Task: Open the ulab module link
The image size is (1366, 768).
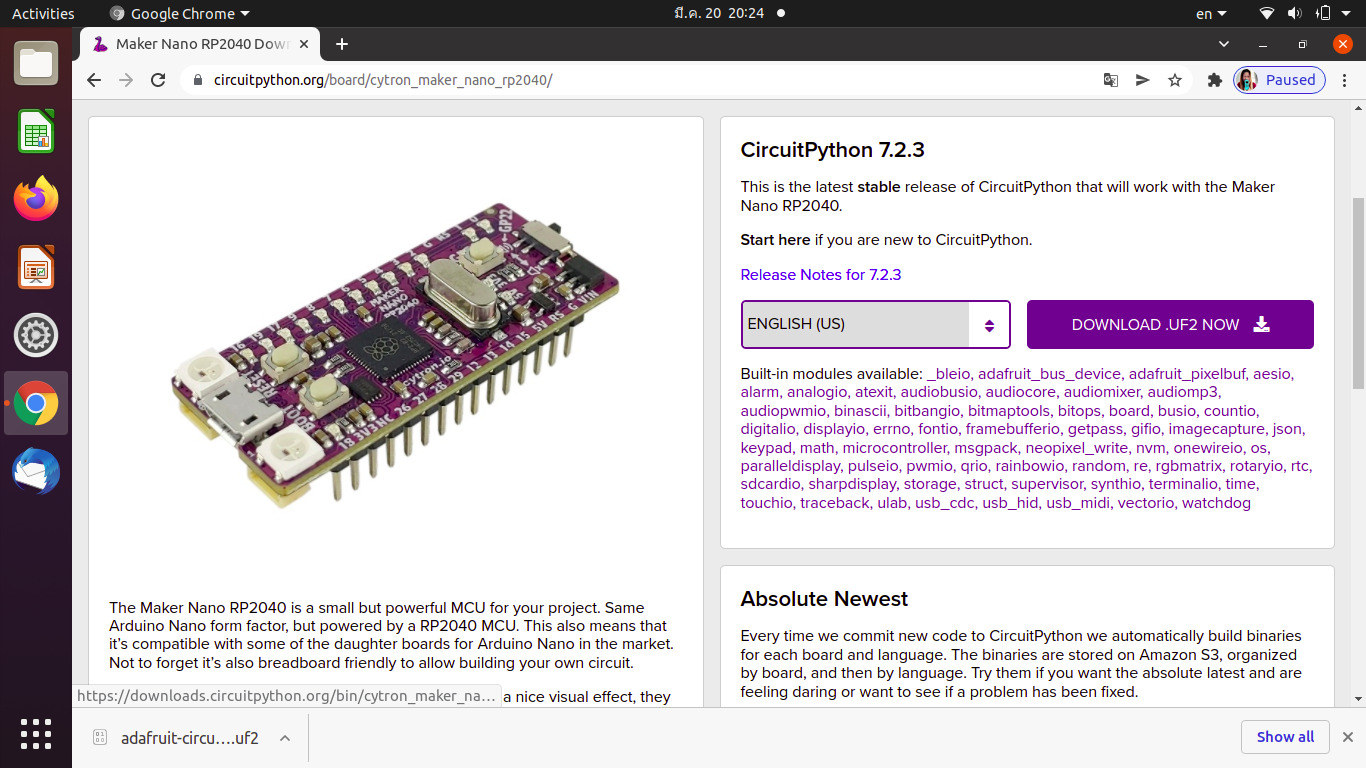Action: point(892,502)
